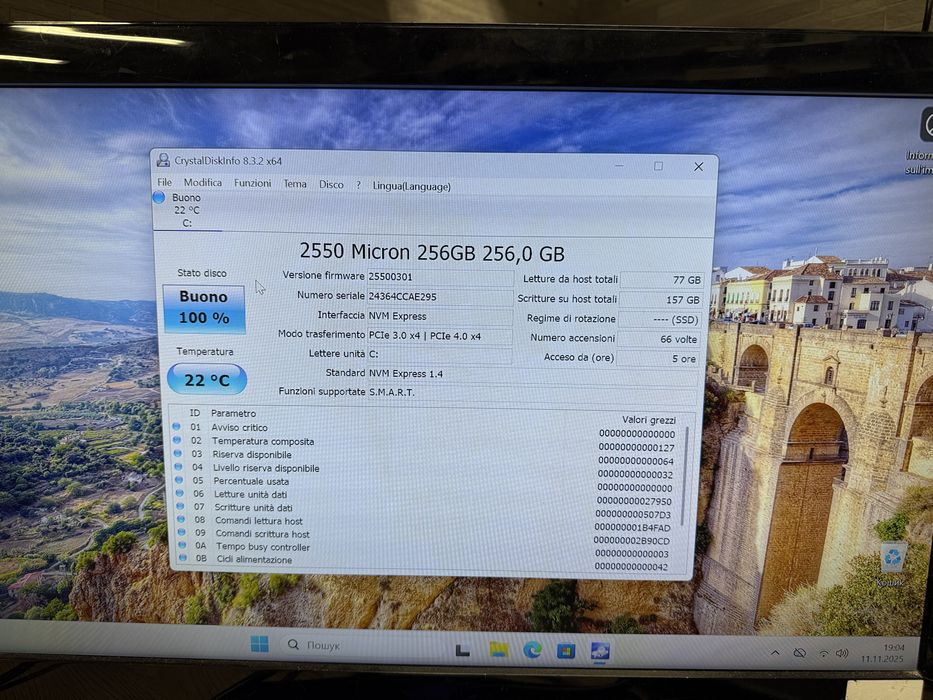This screenshot has width=933, height=700.
Task: Select the 08 Comandi lettura host row
Action: tap(426, 523)
